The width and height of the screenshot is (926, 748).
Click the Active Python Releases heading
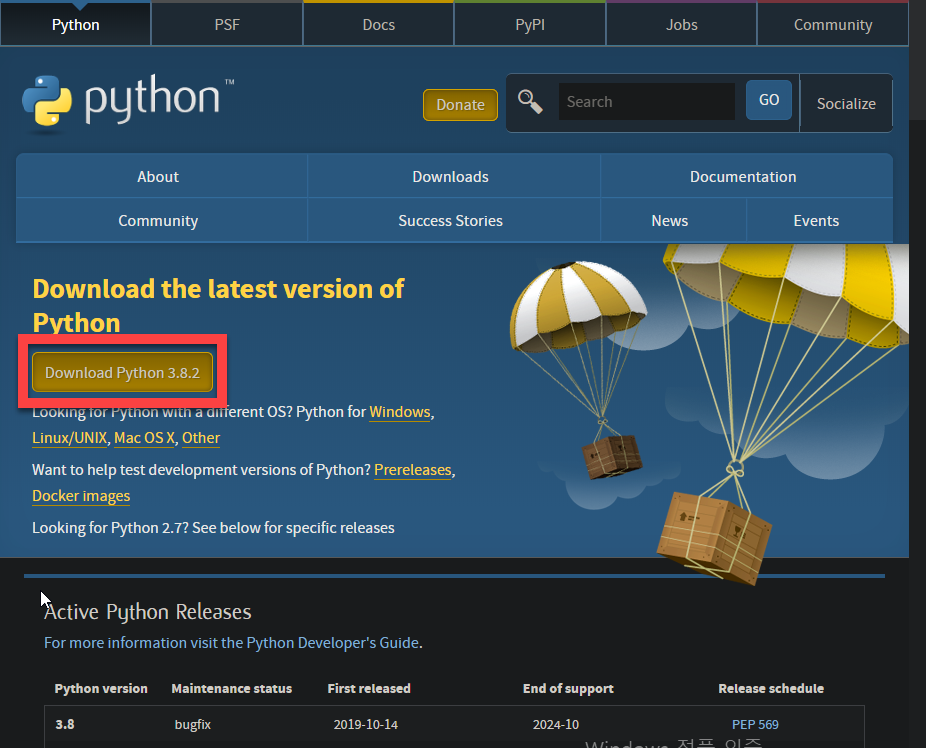148,612
